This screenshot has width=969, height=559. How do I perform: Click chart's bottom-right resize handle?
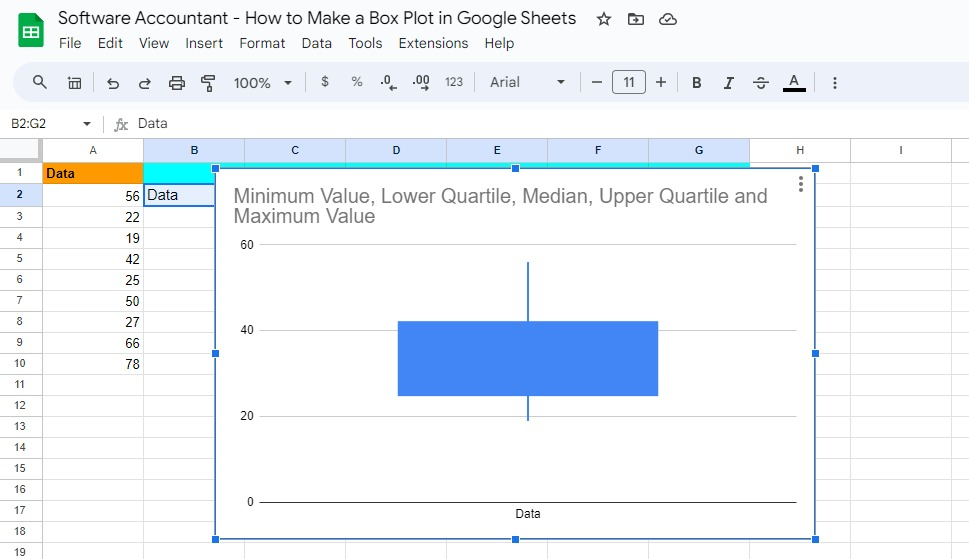click(x=815, y=539)
